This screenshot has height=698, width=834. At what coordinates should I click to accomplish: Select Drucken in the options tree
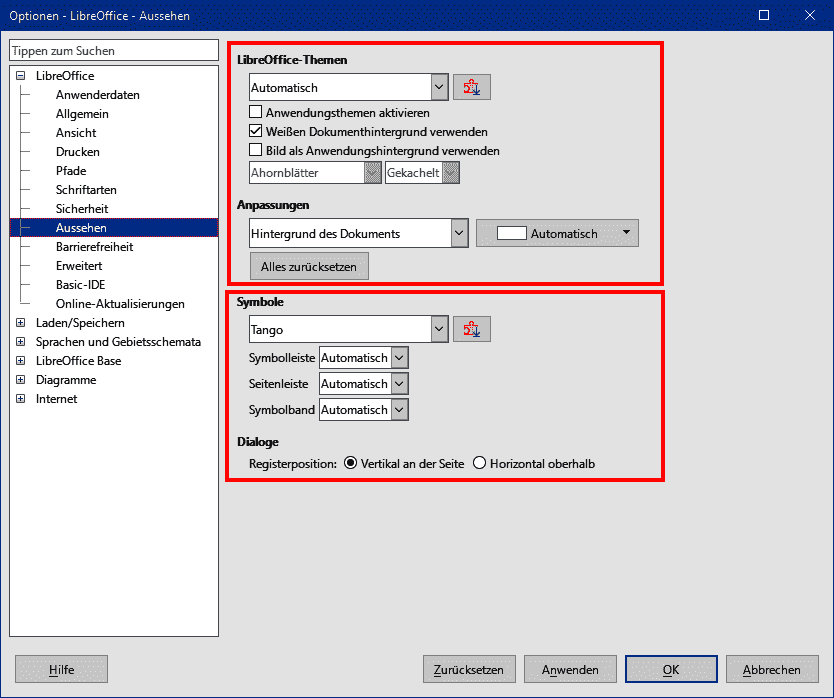tap(78, 152)
